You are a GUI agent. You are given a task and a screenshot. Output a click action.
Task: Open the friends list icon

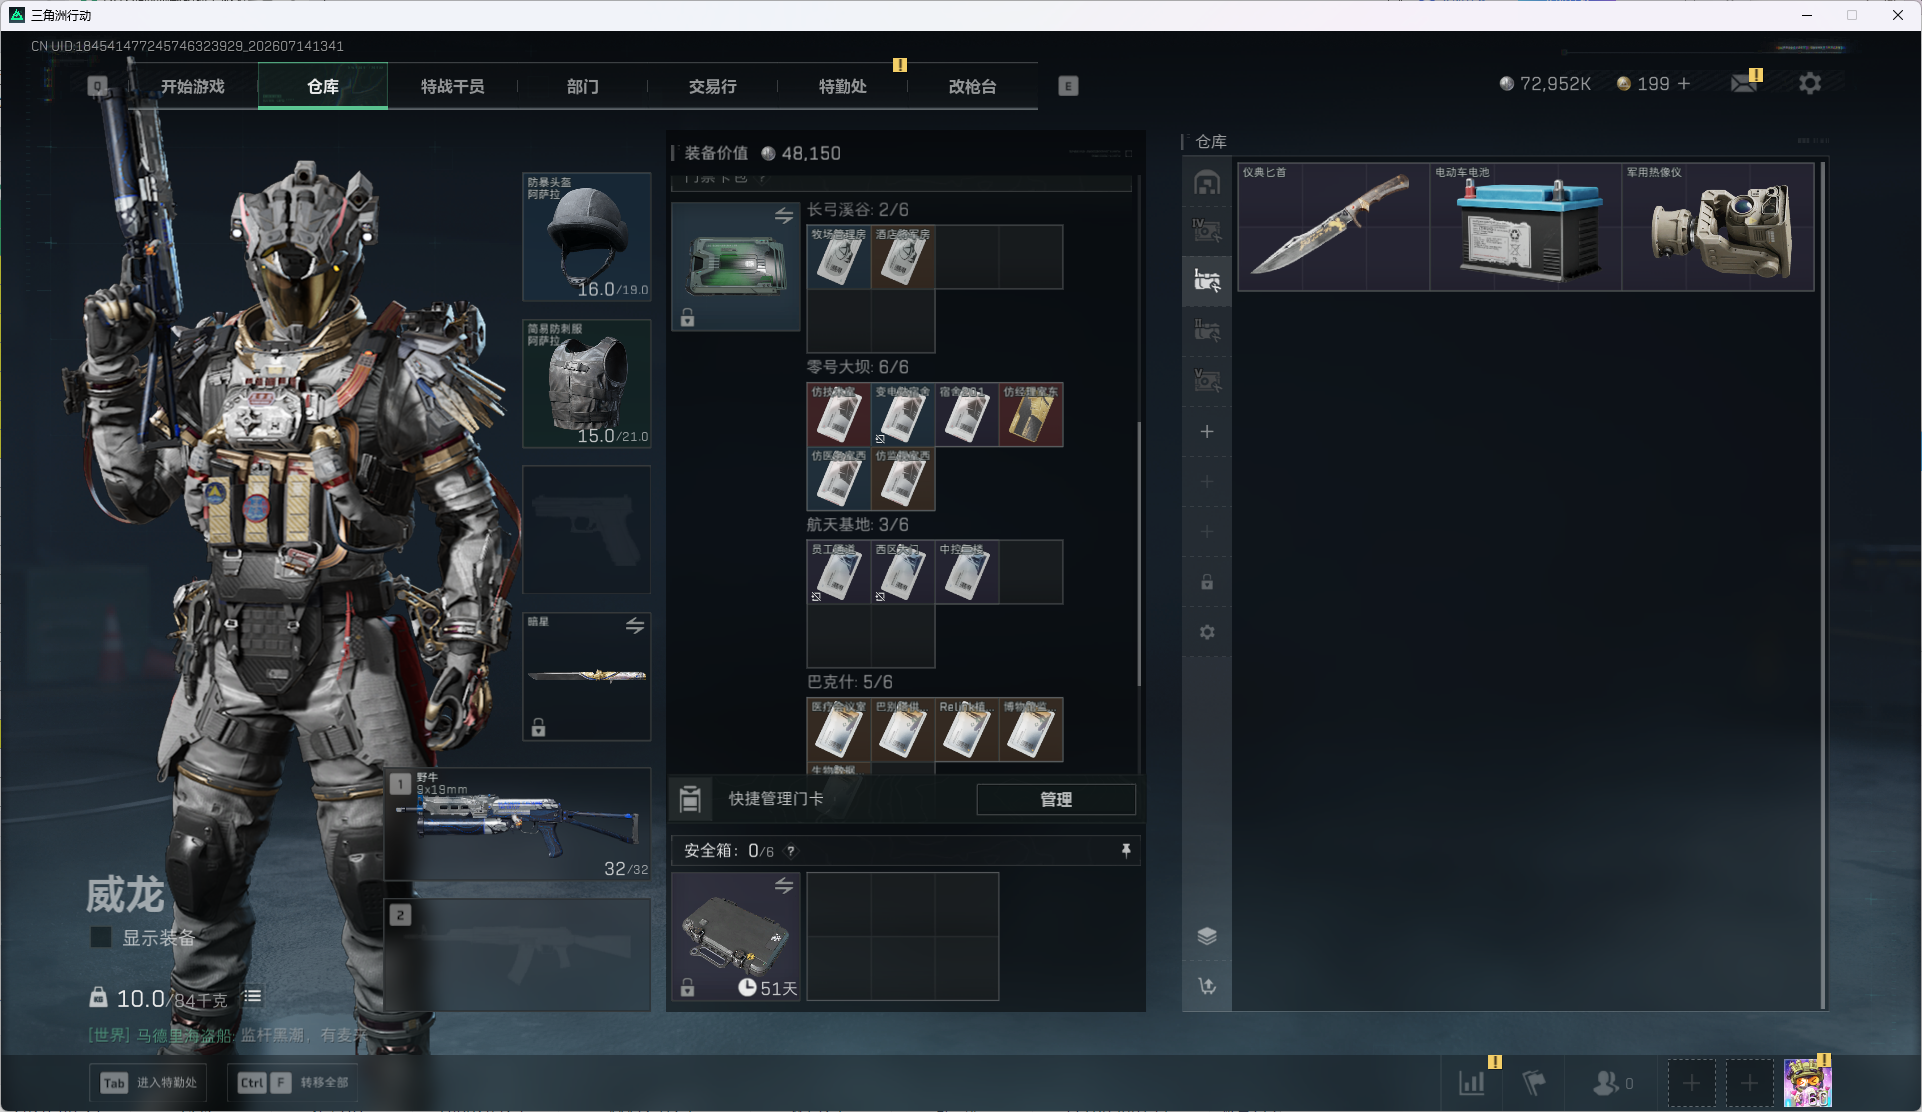pyautogui.click(x=1606, y=1083)
